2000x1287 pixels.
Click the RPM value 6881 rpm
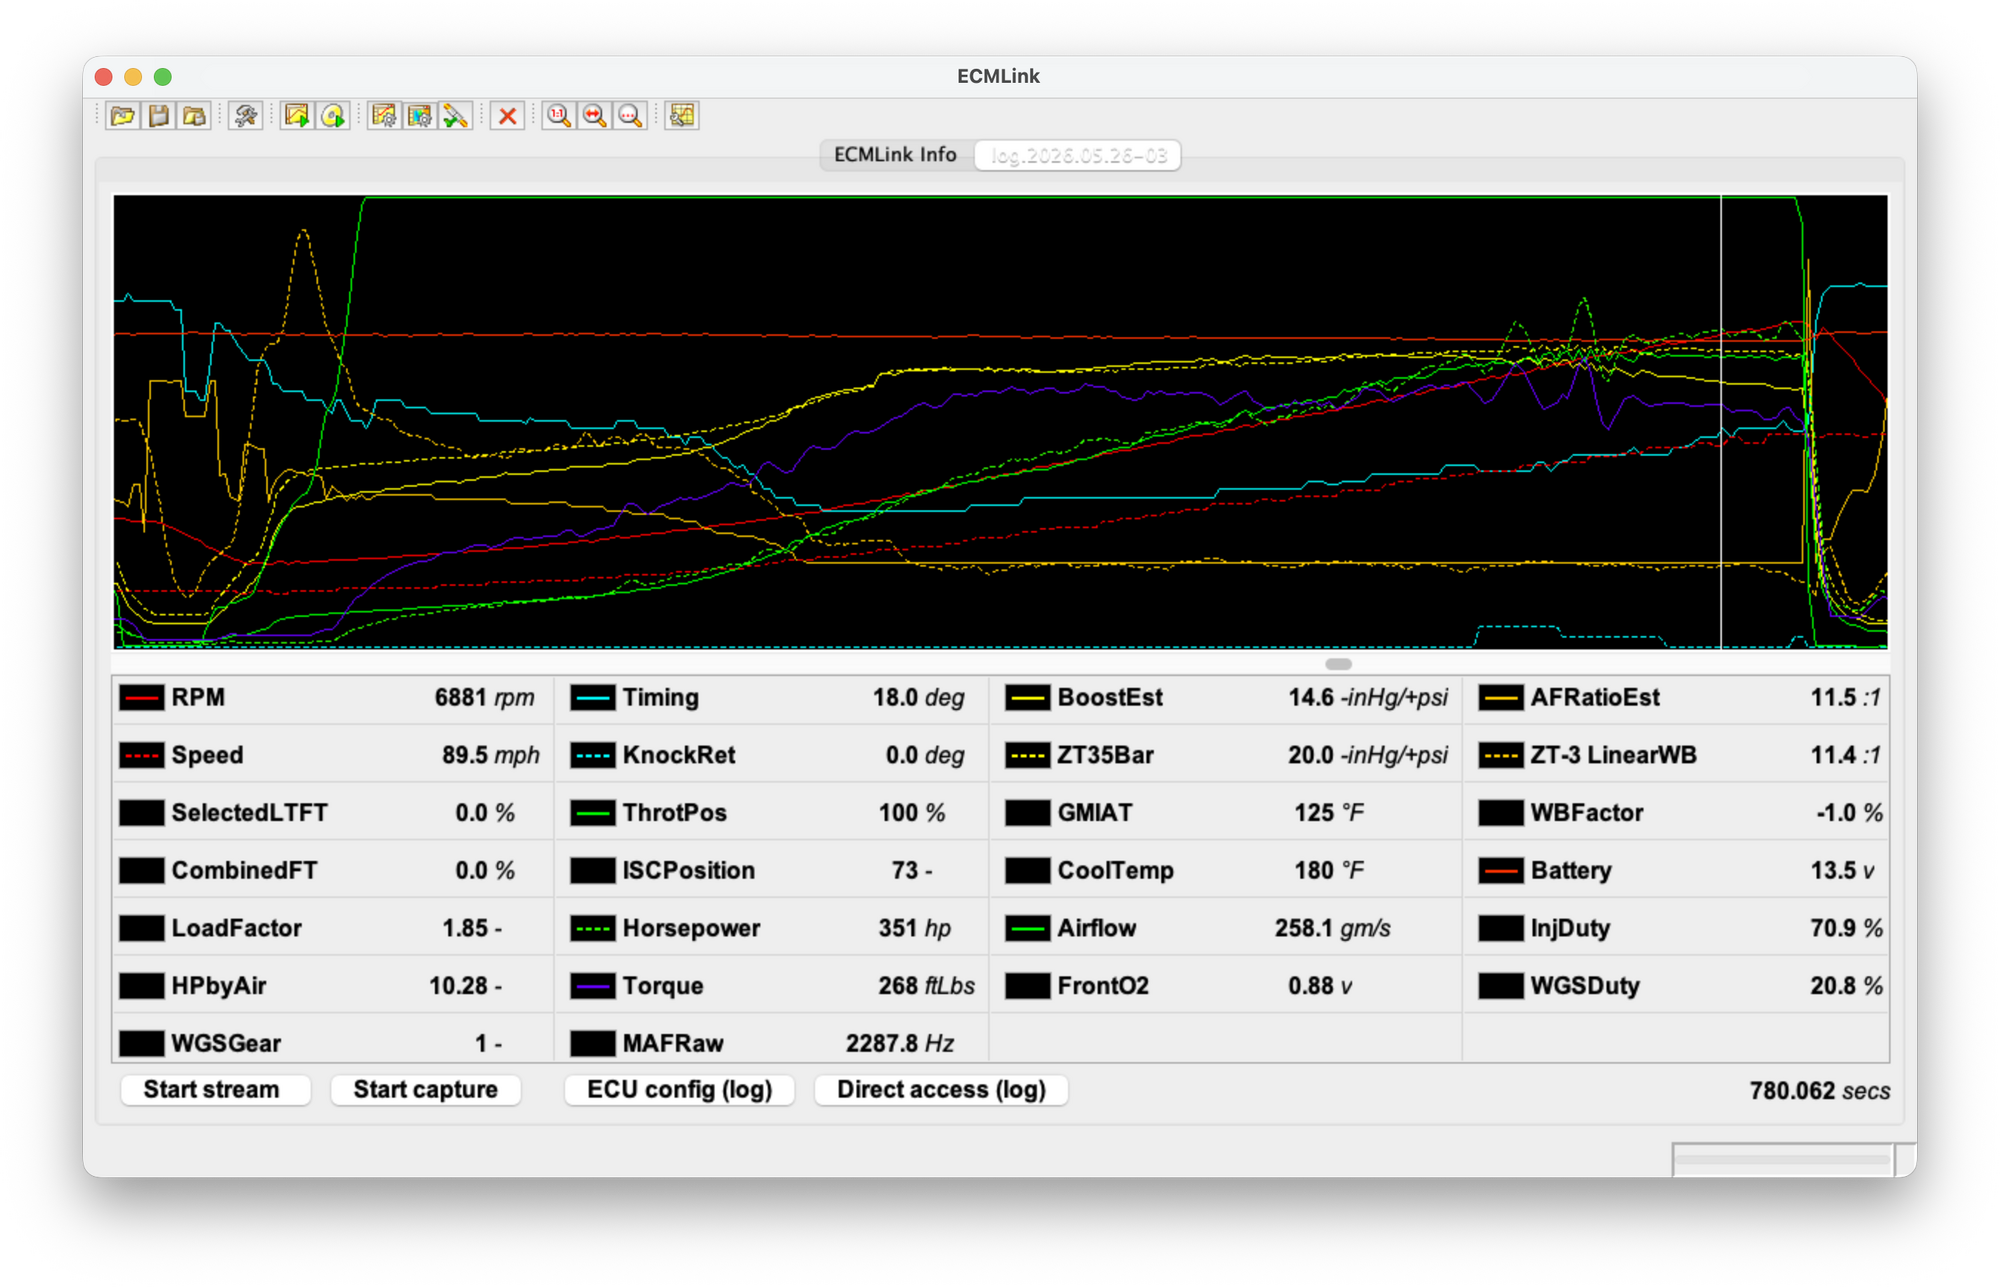coord(484,698)
